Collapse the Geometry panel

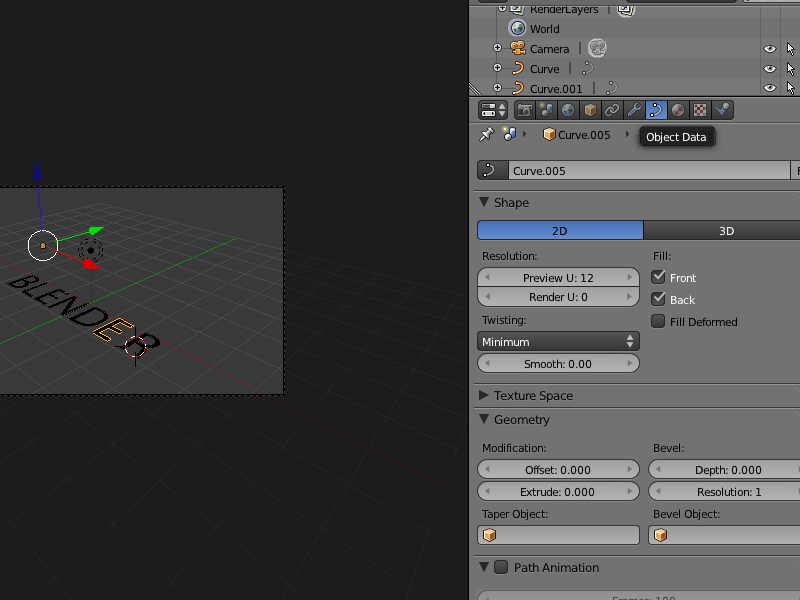(x=484, y=419)
